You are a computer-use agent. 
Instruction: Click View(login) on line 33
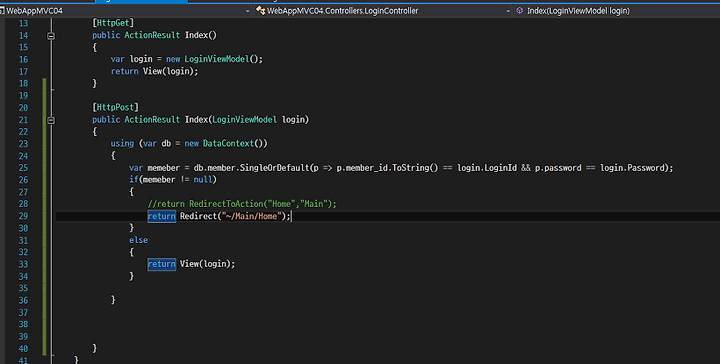click(x=205, y=264)
